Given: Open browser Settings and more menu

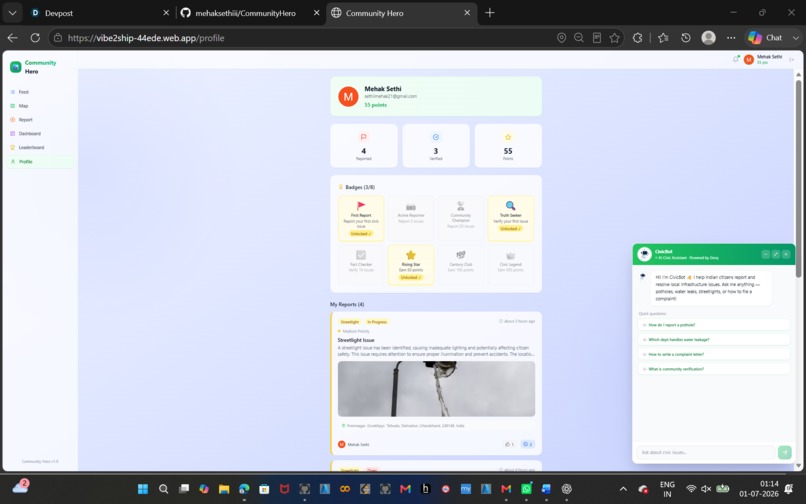Looking at the screenshot, I should pyautogui.click(x=731, y=38).
